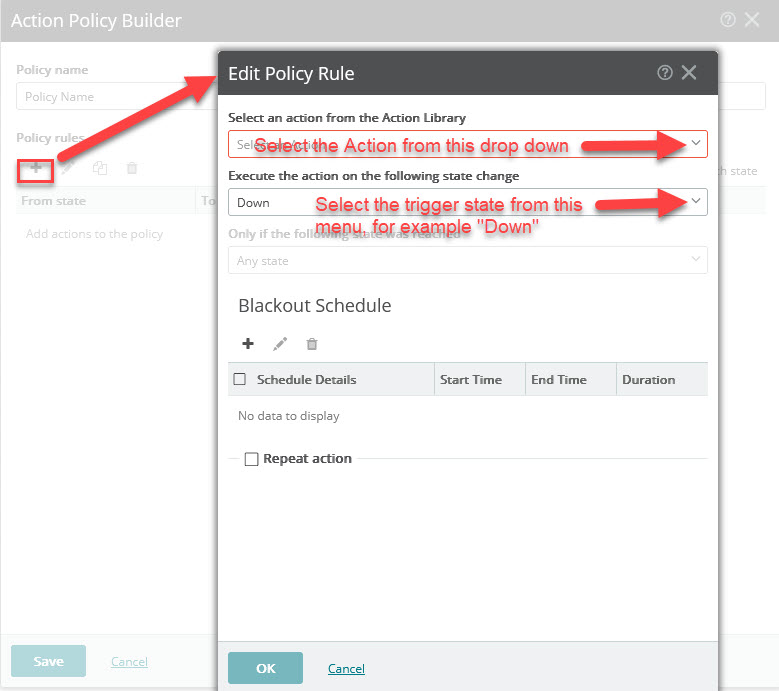
Task: Add a Blackout Schedule entry
Action: pos(248,344)
